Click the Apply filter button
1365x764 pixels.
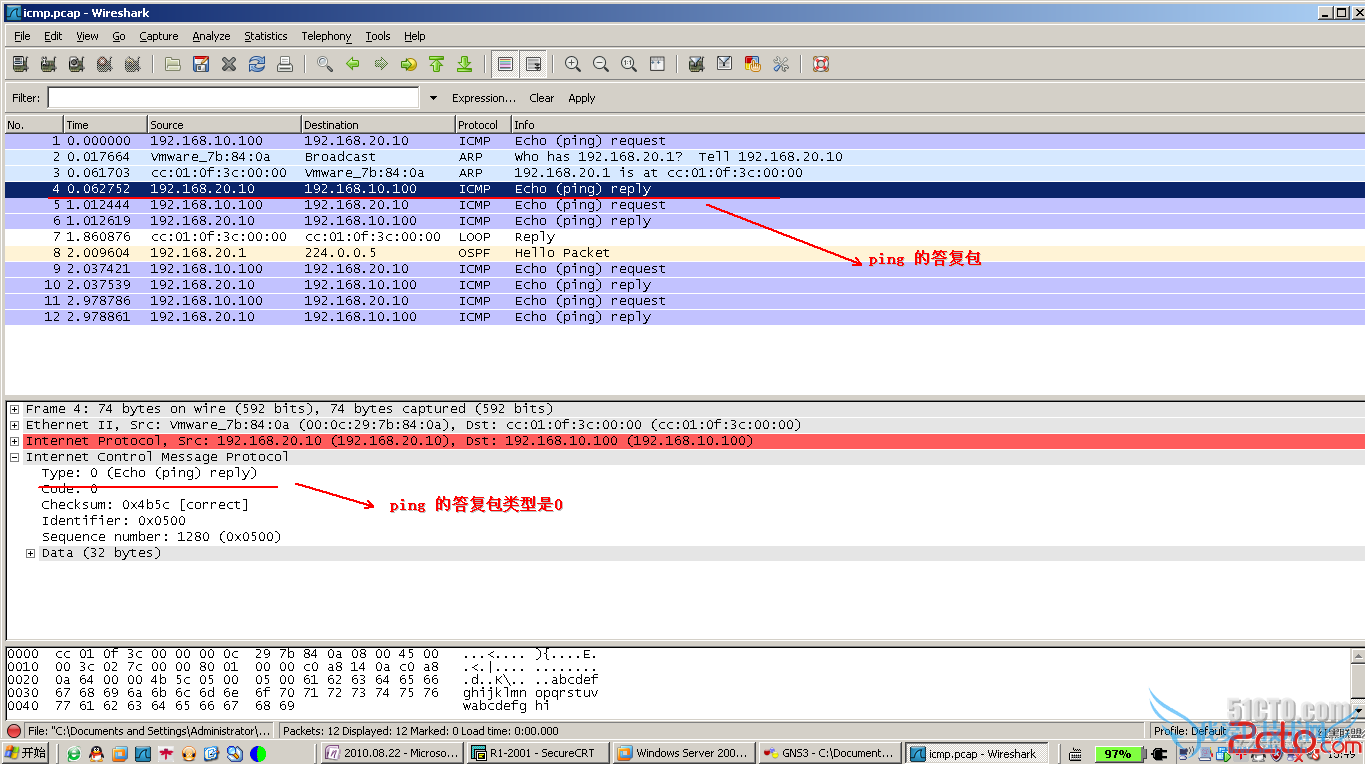click(581, 98)
